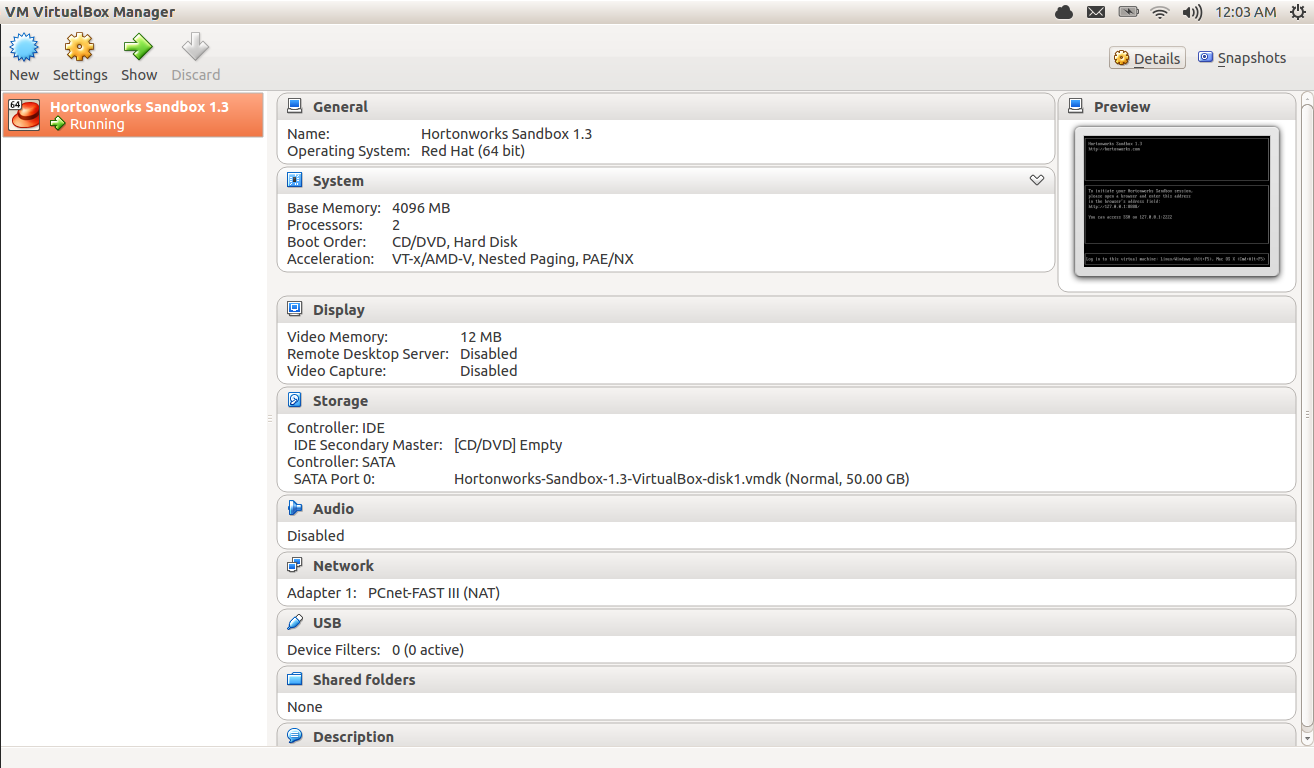
Task: Click the 4096 MB base memory value
Action: (x=421, y=208)
